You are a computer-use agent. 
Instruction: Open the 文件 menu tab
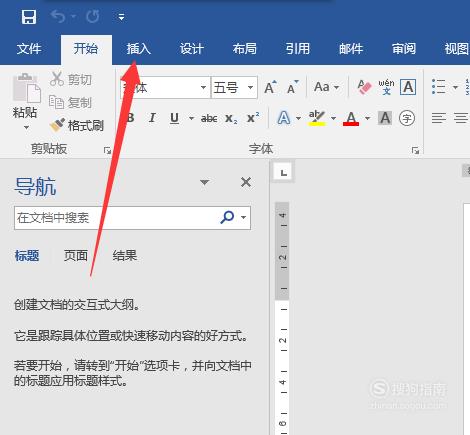point(29,49)
